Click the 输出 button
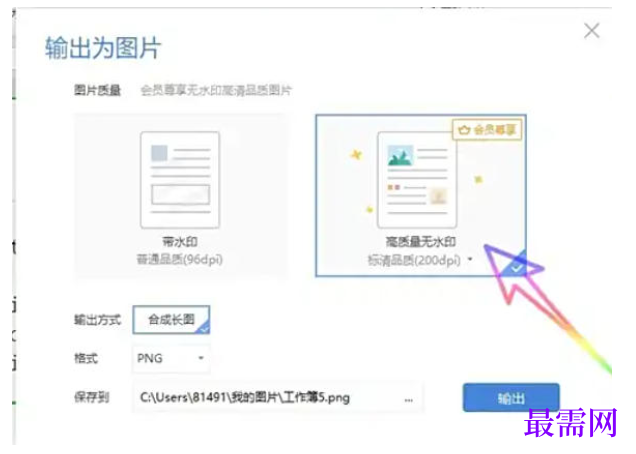This screenshot has height=454, width=636. (x=511, y=398)
